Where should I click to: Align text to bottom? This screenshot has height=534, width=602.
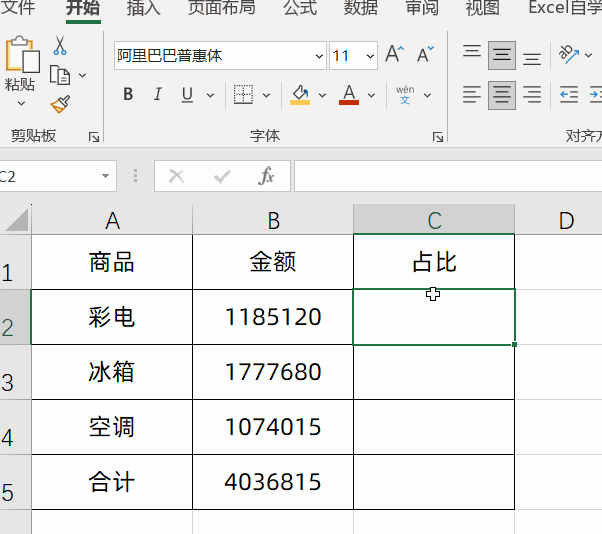532,59
